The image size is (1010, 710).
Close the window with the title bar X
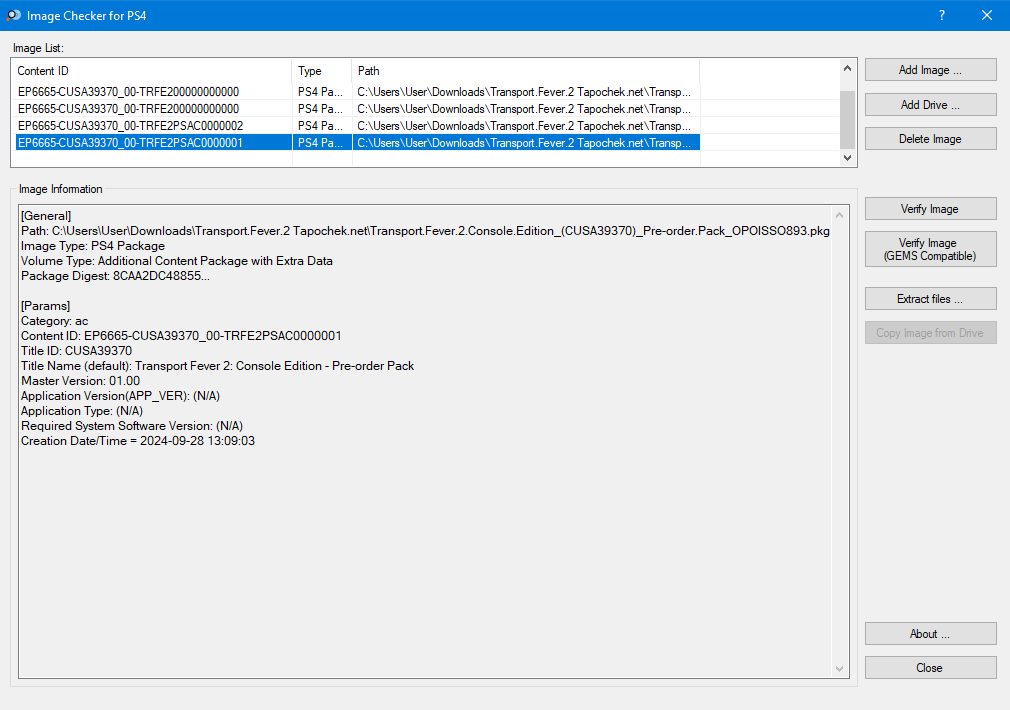(987, 15)
